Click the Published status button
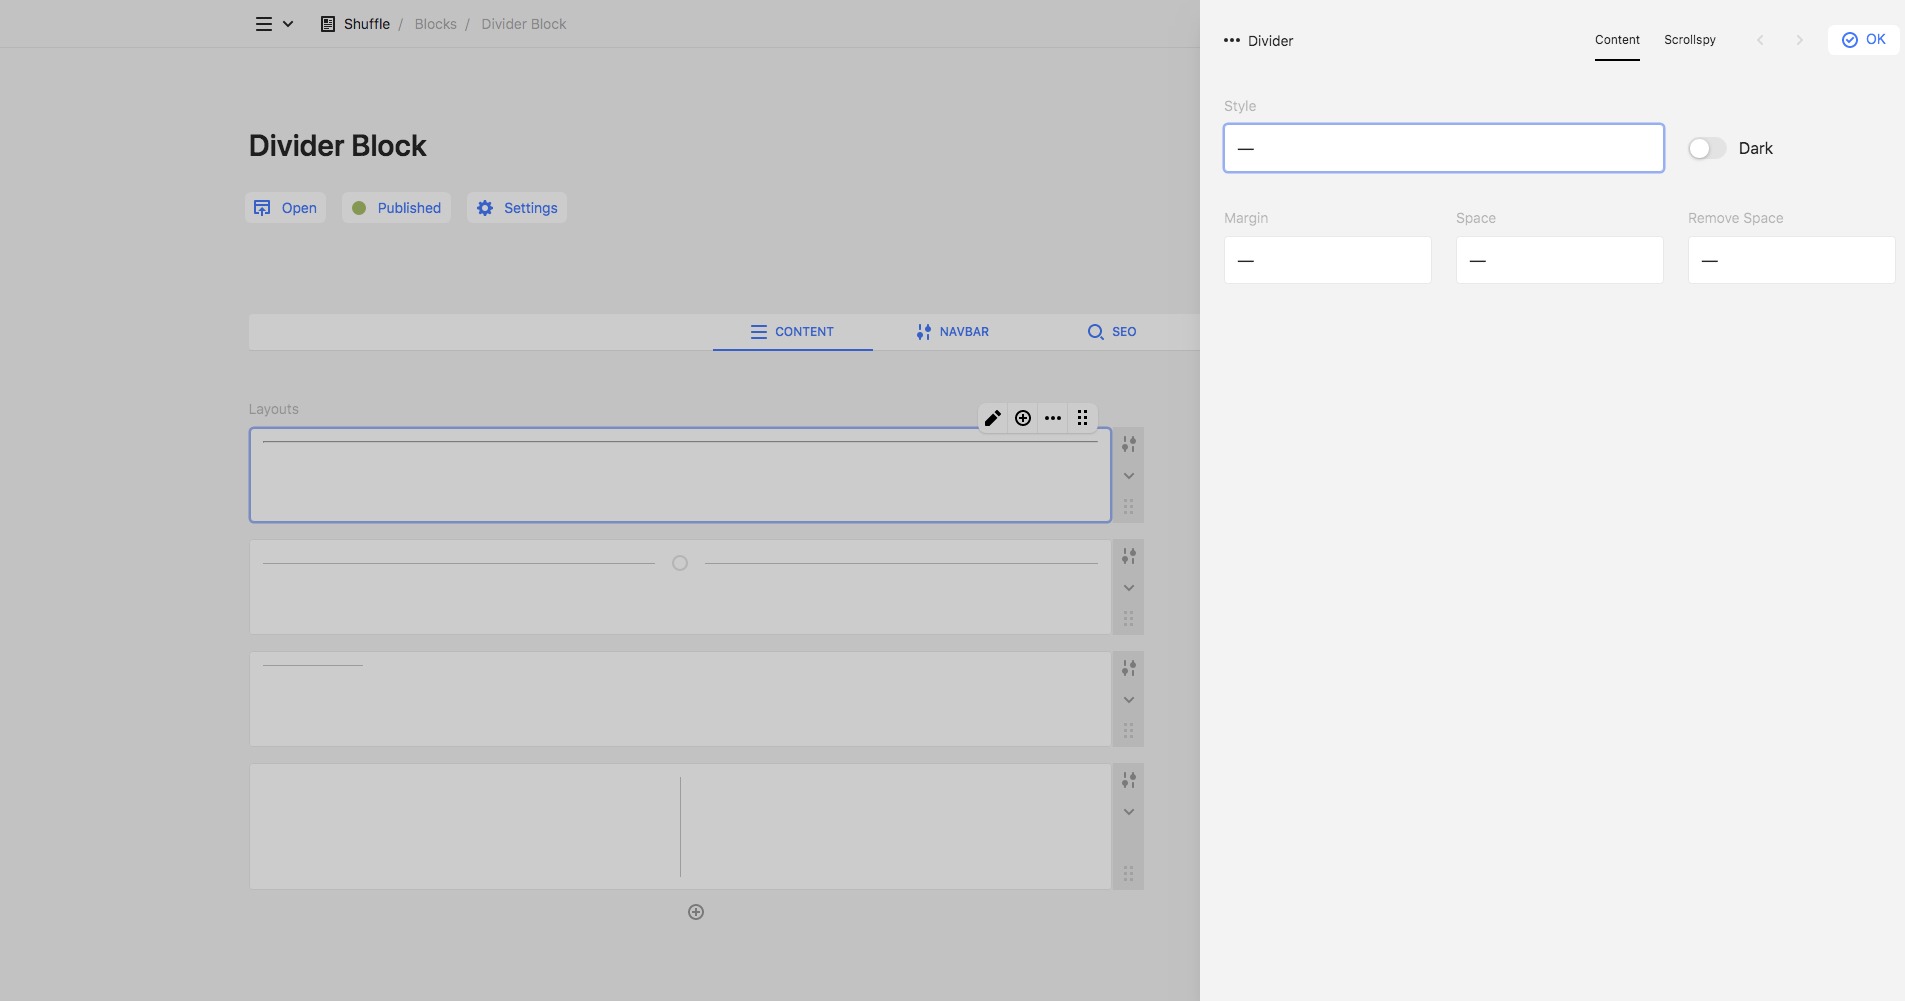 (x=397, y=208)
